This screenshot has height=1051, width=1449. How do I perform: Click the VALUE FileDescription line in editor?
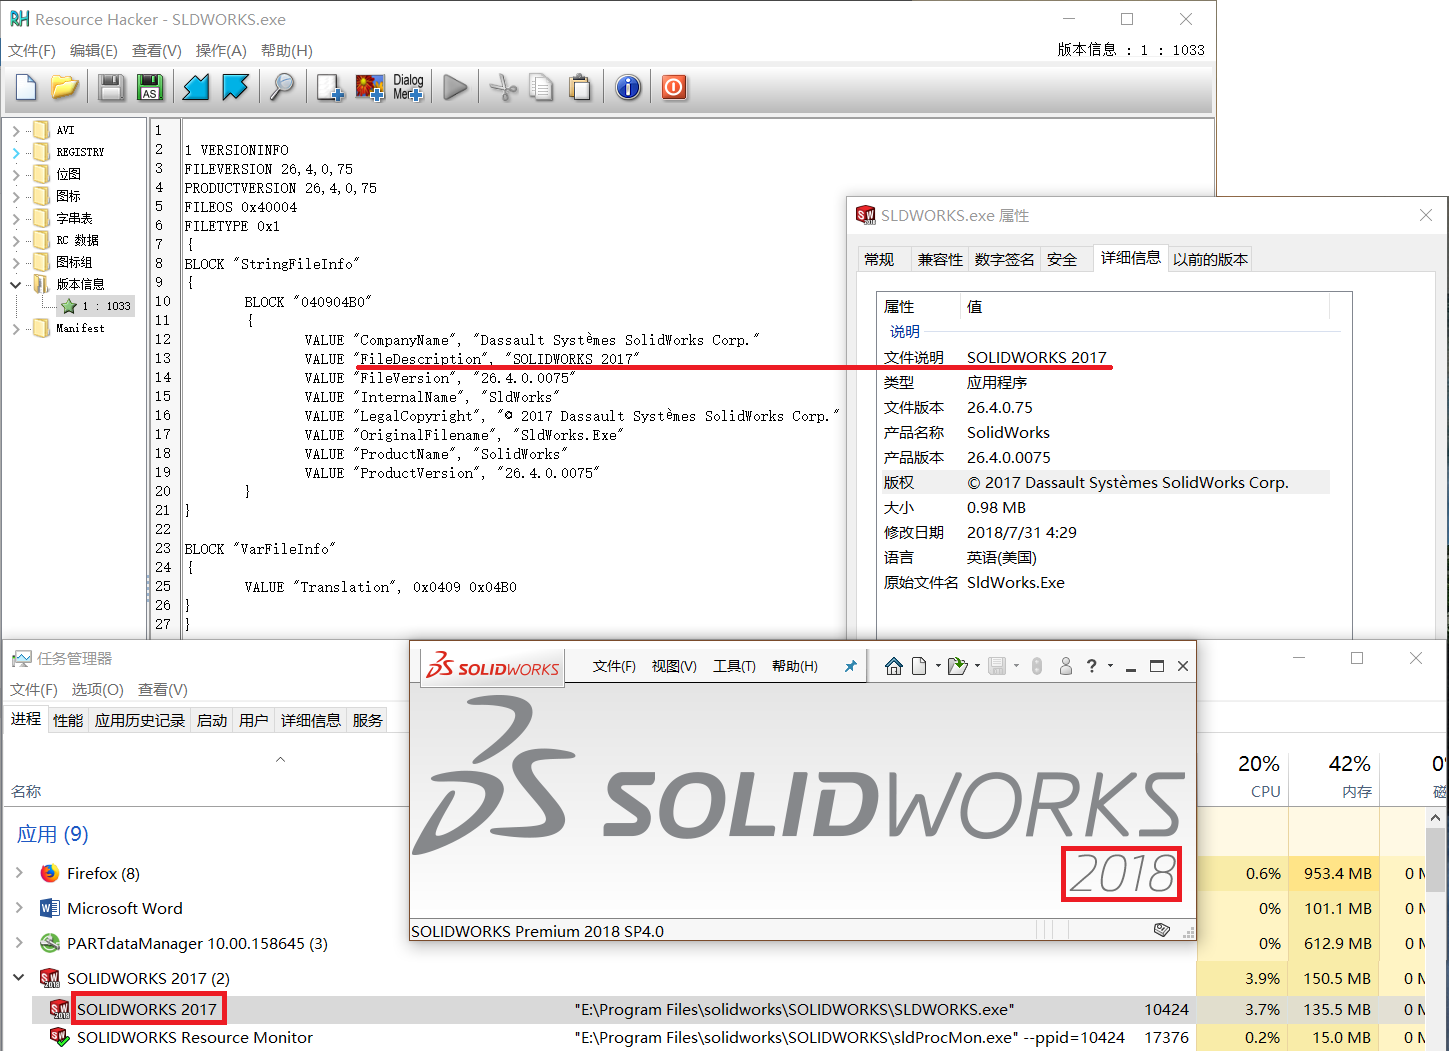(x=472, y=359)
